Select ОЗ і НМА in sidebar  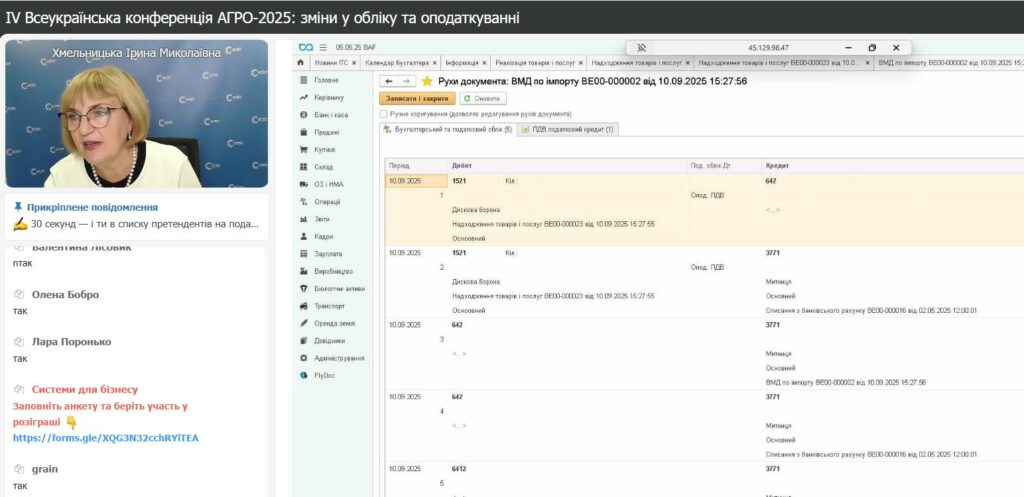327,184
